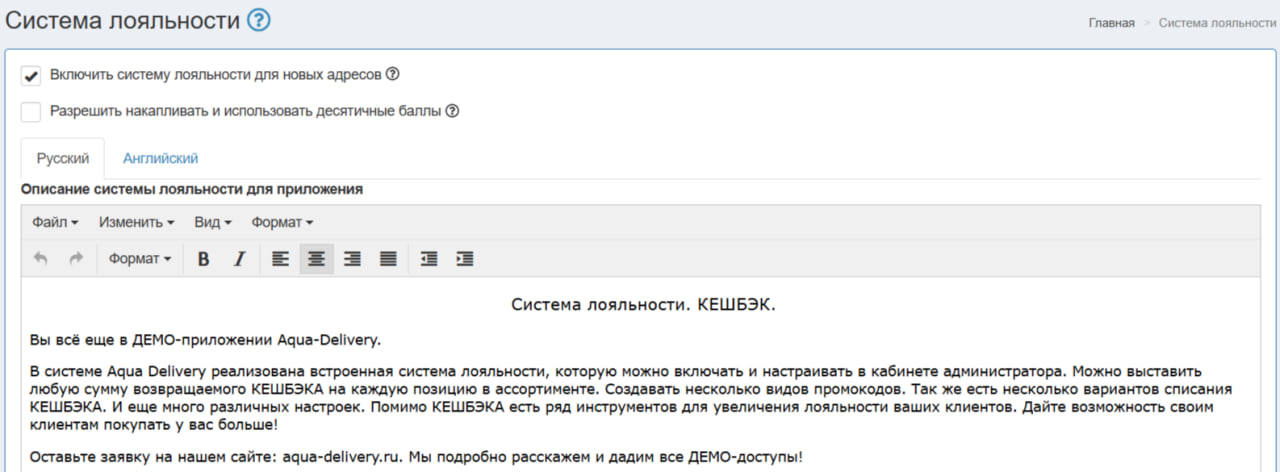Image resolution: width=1280 pixels, height=472 pixels.
Task: Align text right in the editor
Action: click(352, 259)
